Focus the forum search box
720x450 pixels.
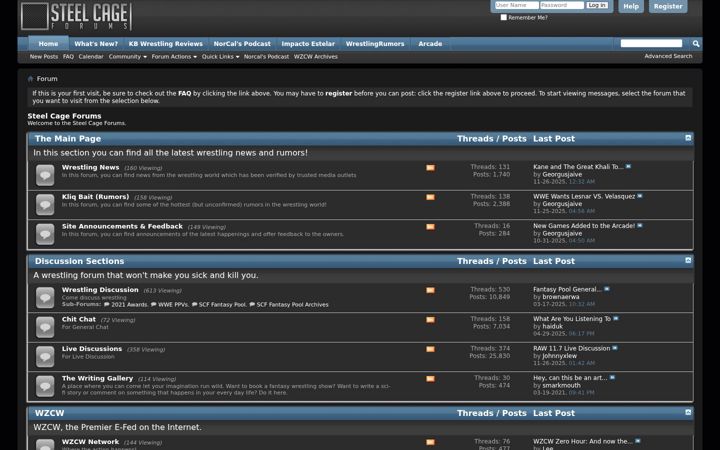[x=651, y=43]
